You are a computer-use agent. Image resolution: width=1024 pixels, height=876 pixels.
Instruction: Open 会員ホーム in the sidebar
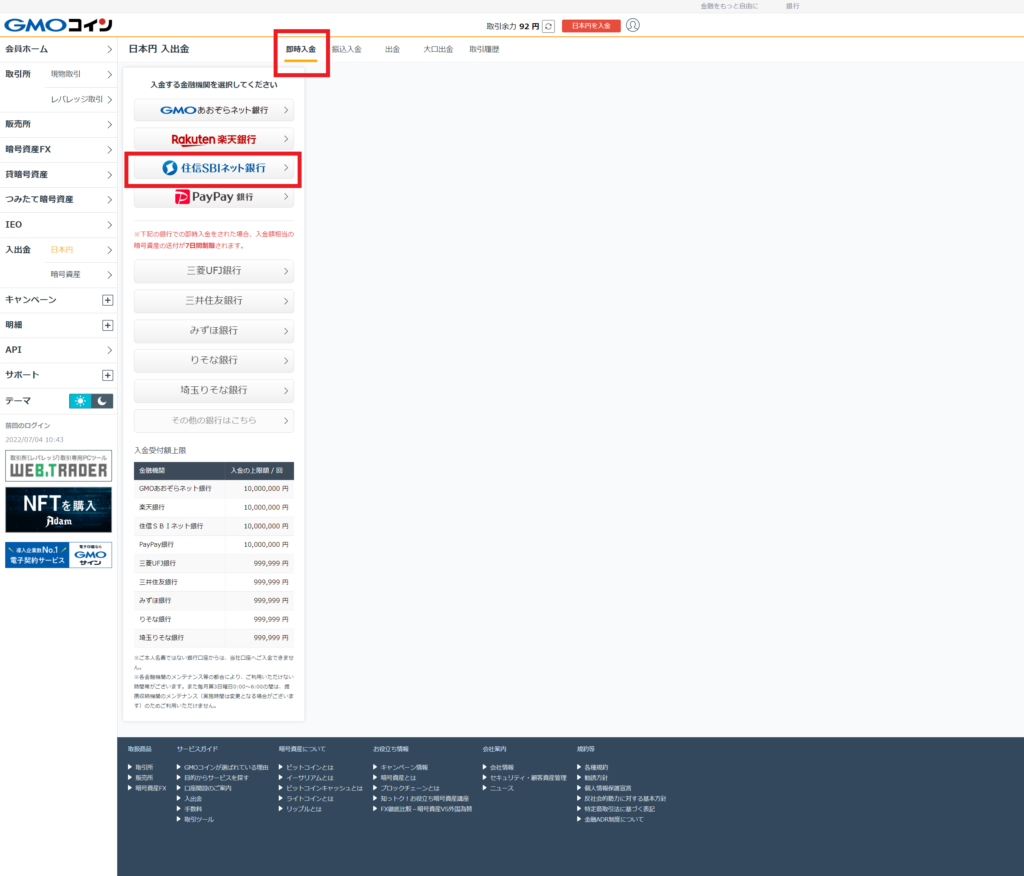coord(58,49)
